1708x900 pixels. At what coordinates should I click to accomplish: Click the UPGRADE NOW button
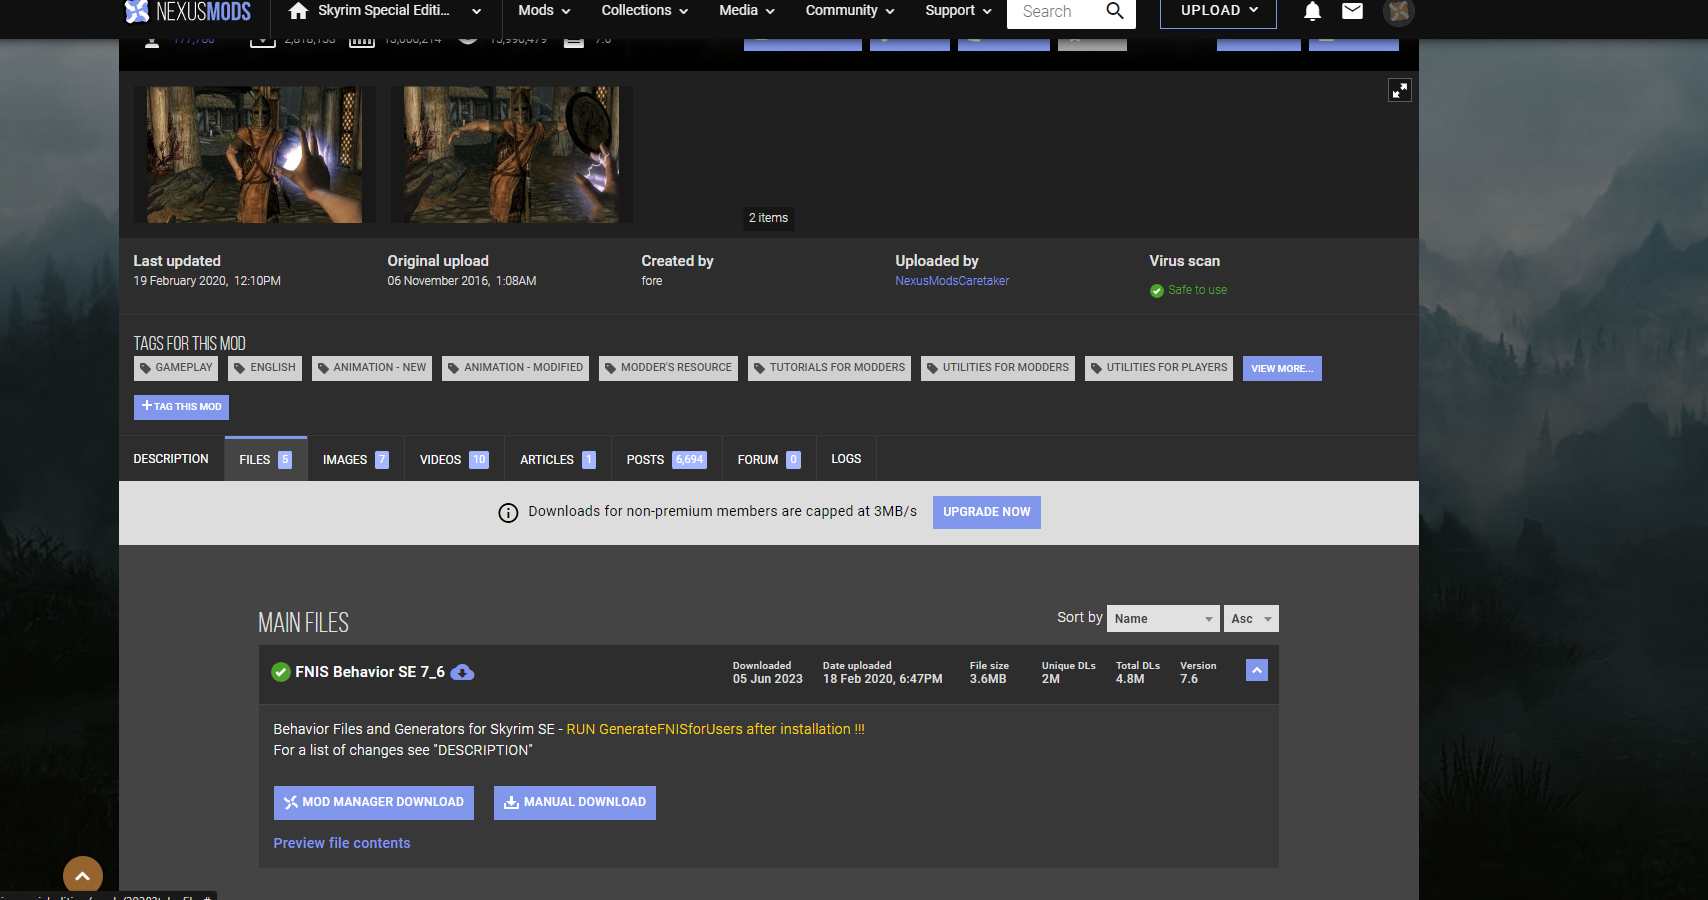point(987,512)
